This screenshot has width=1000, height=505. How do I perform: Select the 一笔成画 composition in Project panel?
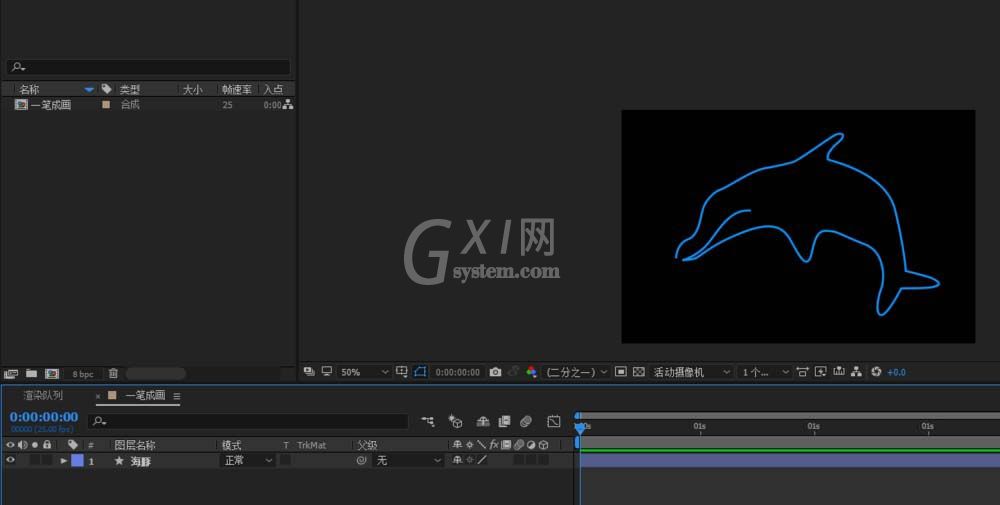pyautogui.click(x=50, y=105)
